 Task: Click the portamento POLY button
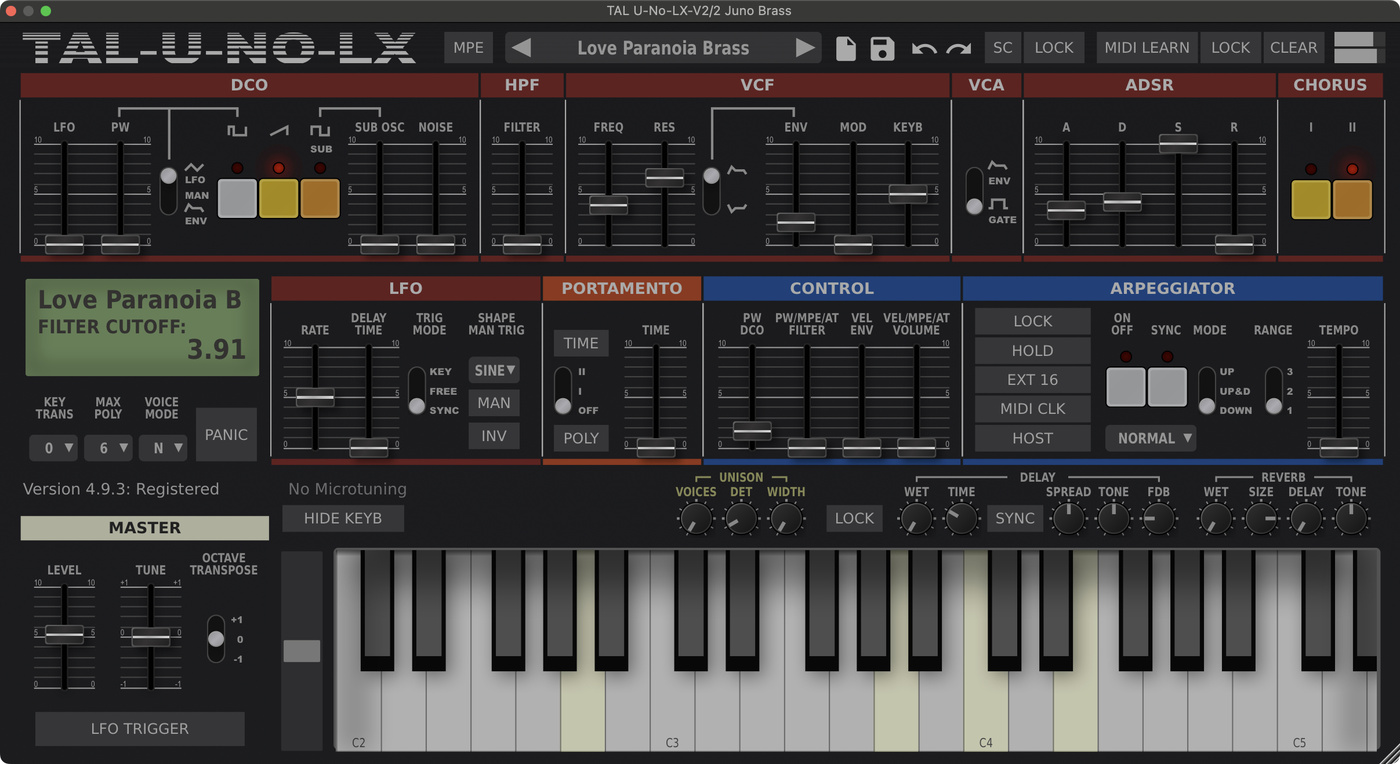[x=581, y=438]
